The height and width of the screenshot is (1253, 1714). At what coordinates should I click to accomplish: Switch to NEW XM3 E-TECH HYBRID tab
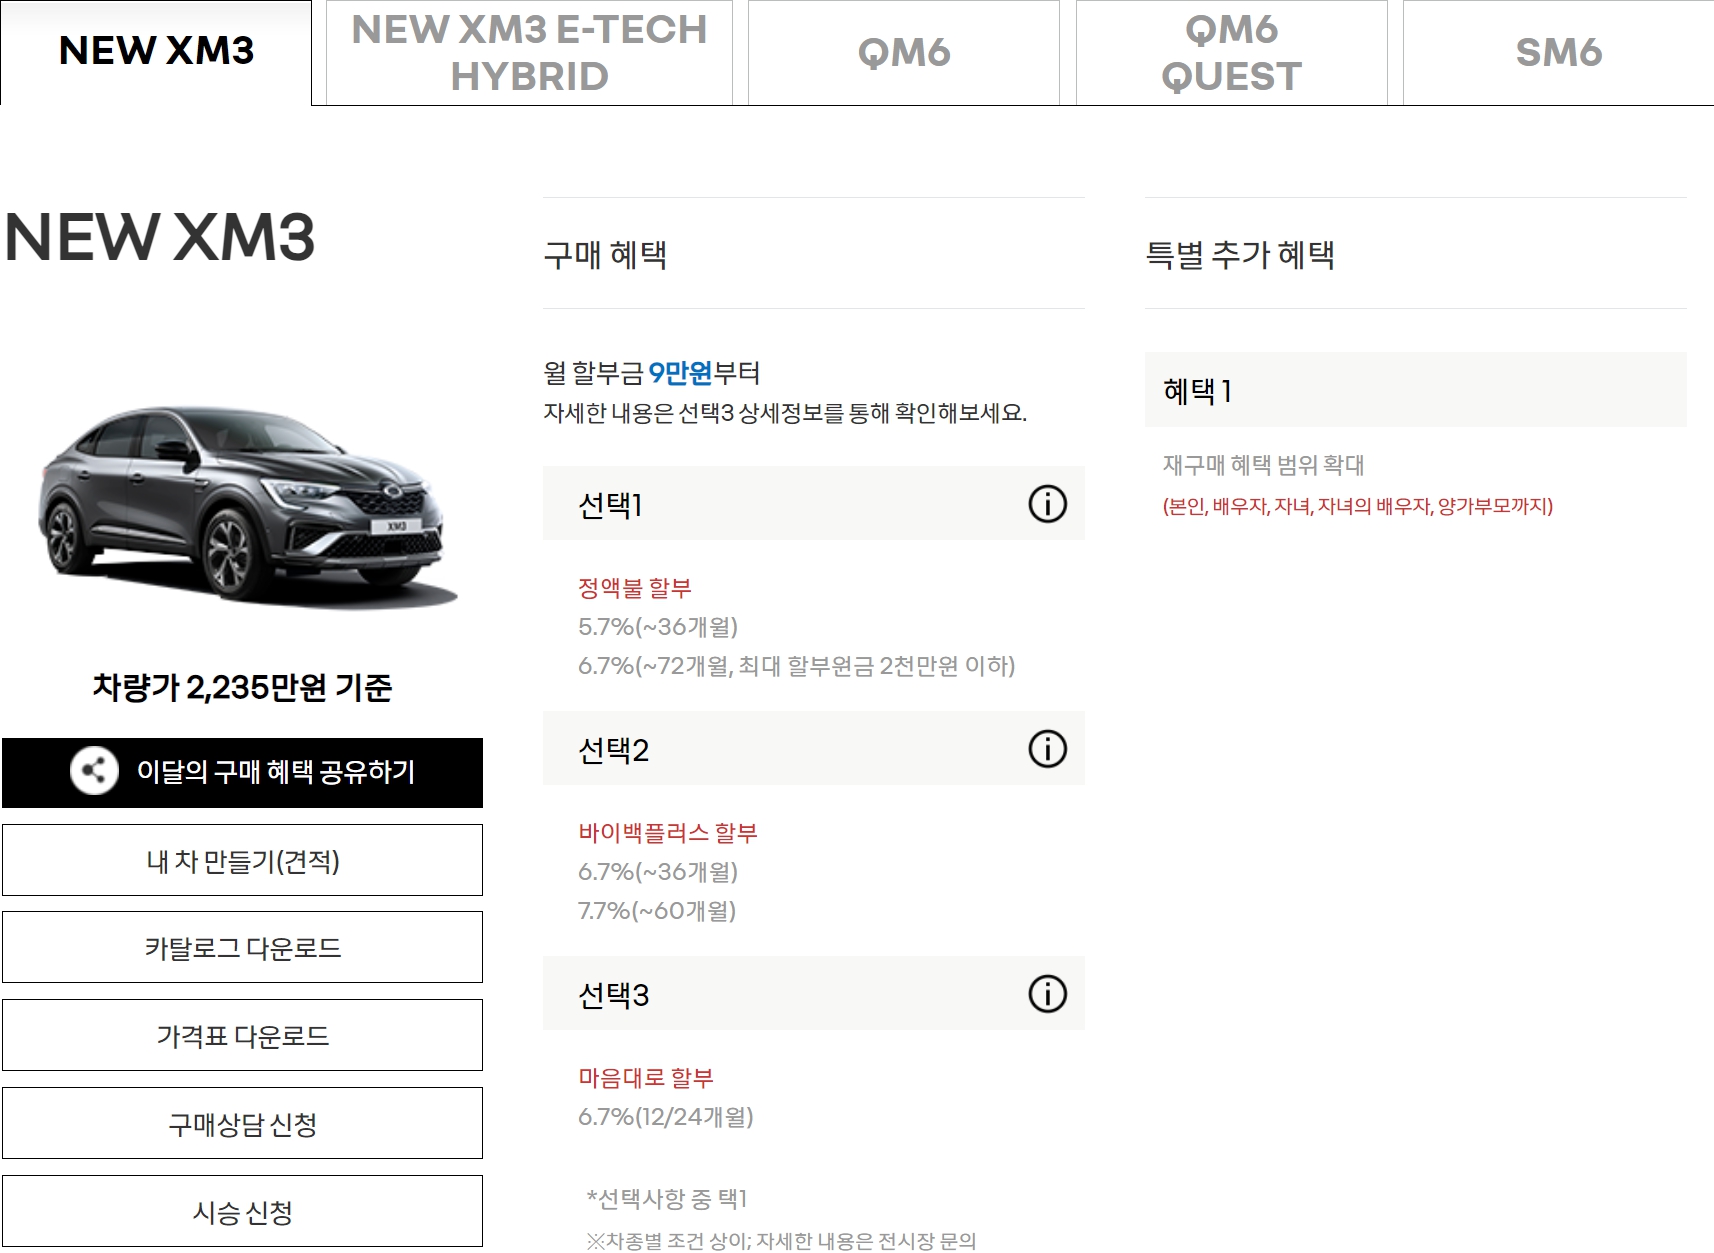(x=529, y=52)
